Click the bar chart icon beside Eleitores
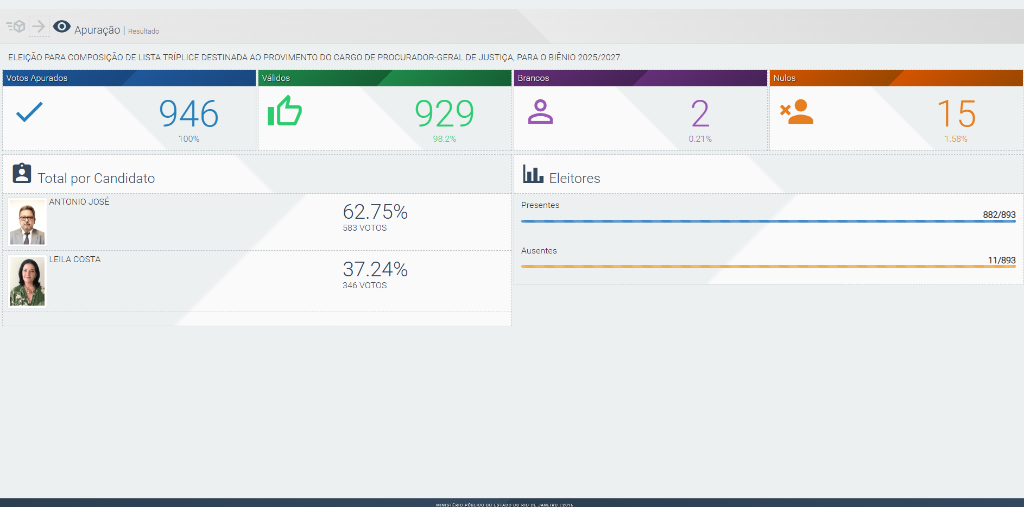 [533, 175]
